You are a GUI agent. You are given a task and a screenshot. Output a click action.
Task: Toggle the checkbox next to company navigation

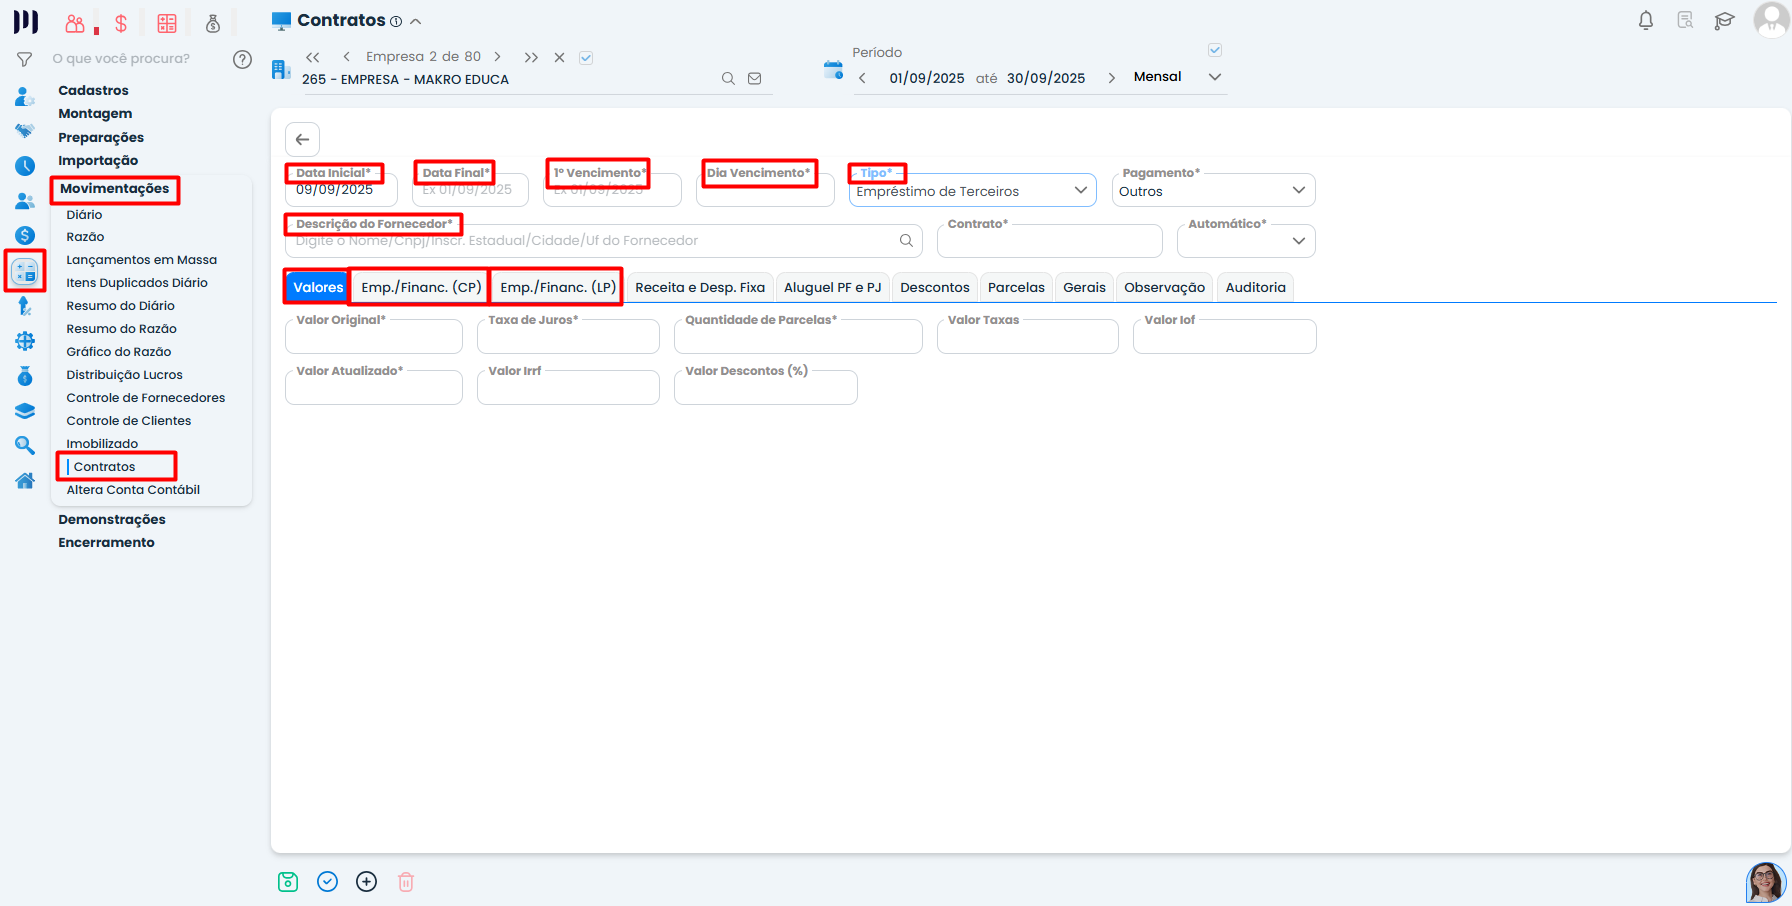(586, 58)
